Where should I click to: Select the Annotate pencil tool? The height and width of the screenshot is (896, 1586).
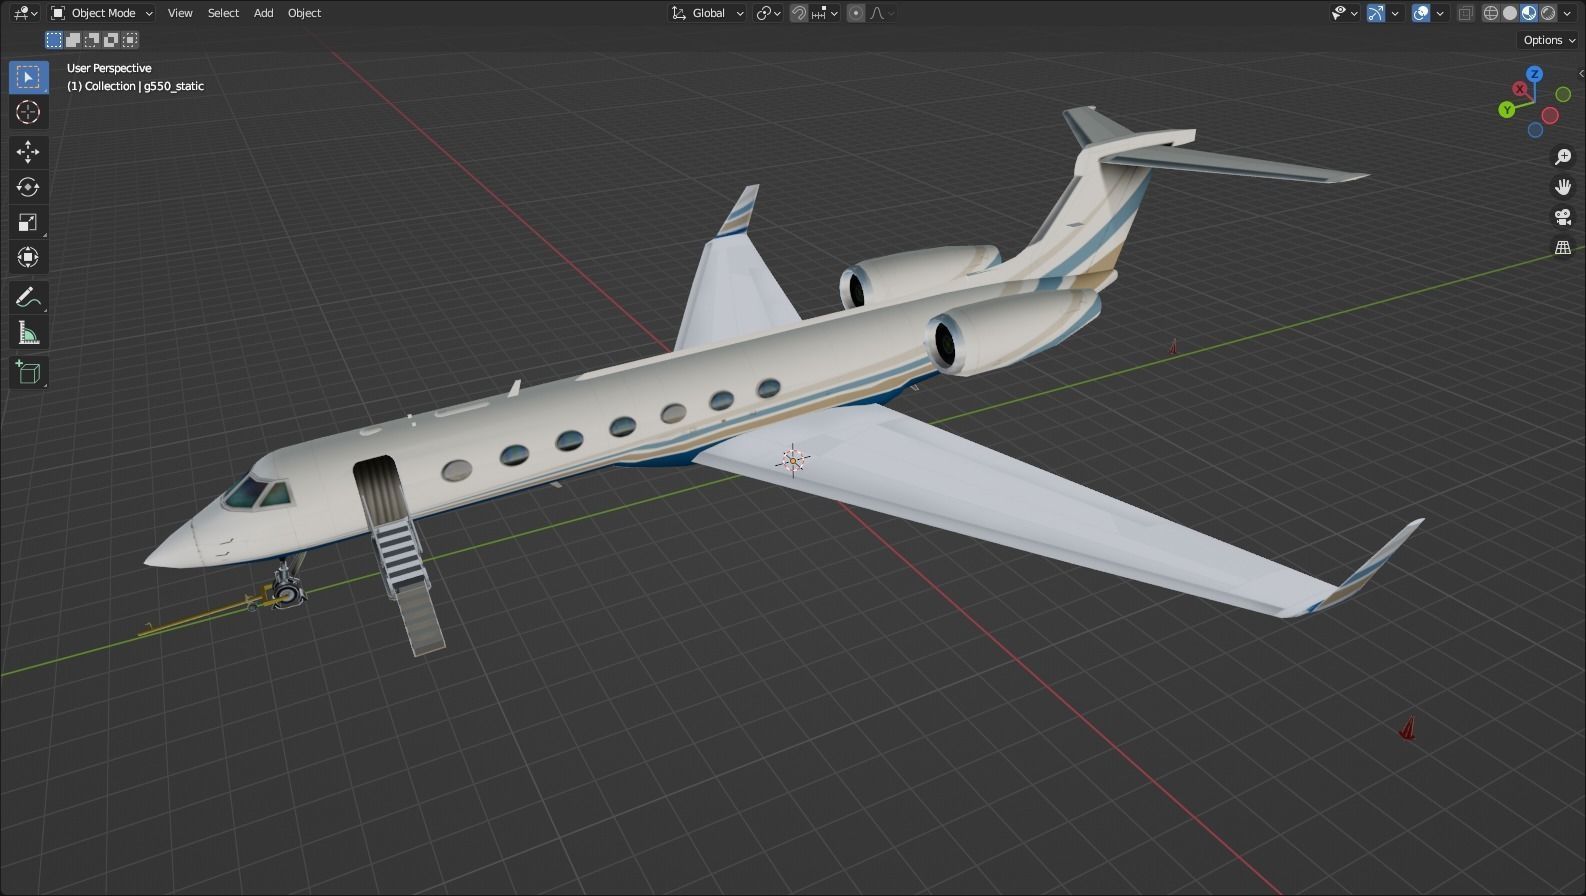pos(28,298)
